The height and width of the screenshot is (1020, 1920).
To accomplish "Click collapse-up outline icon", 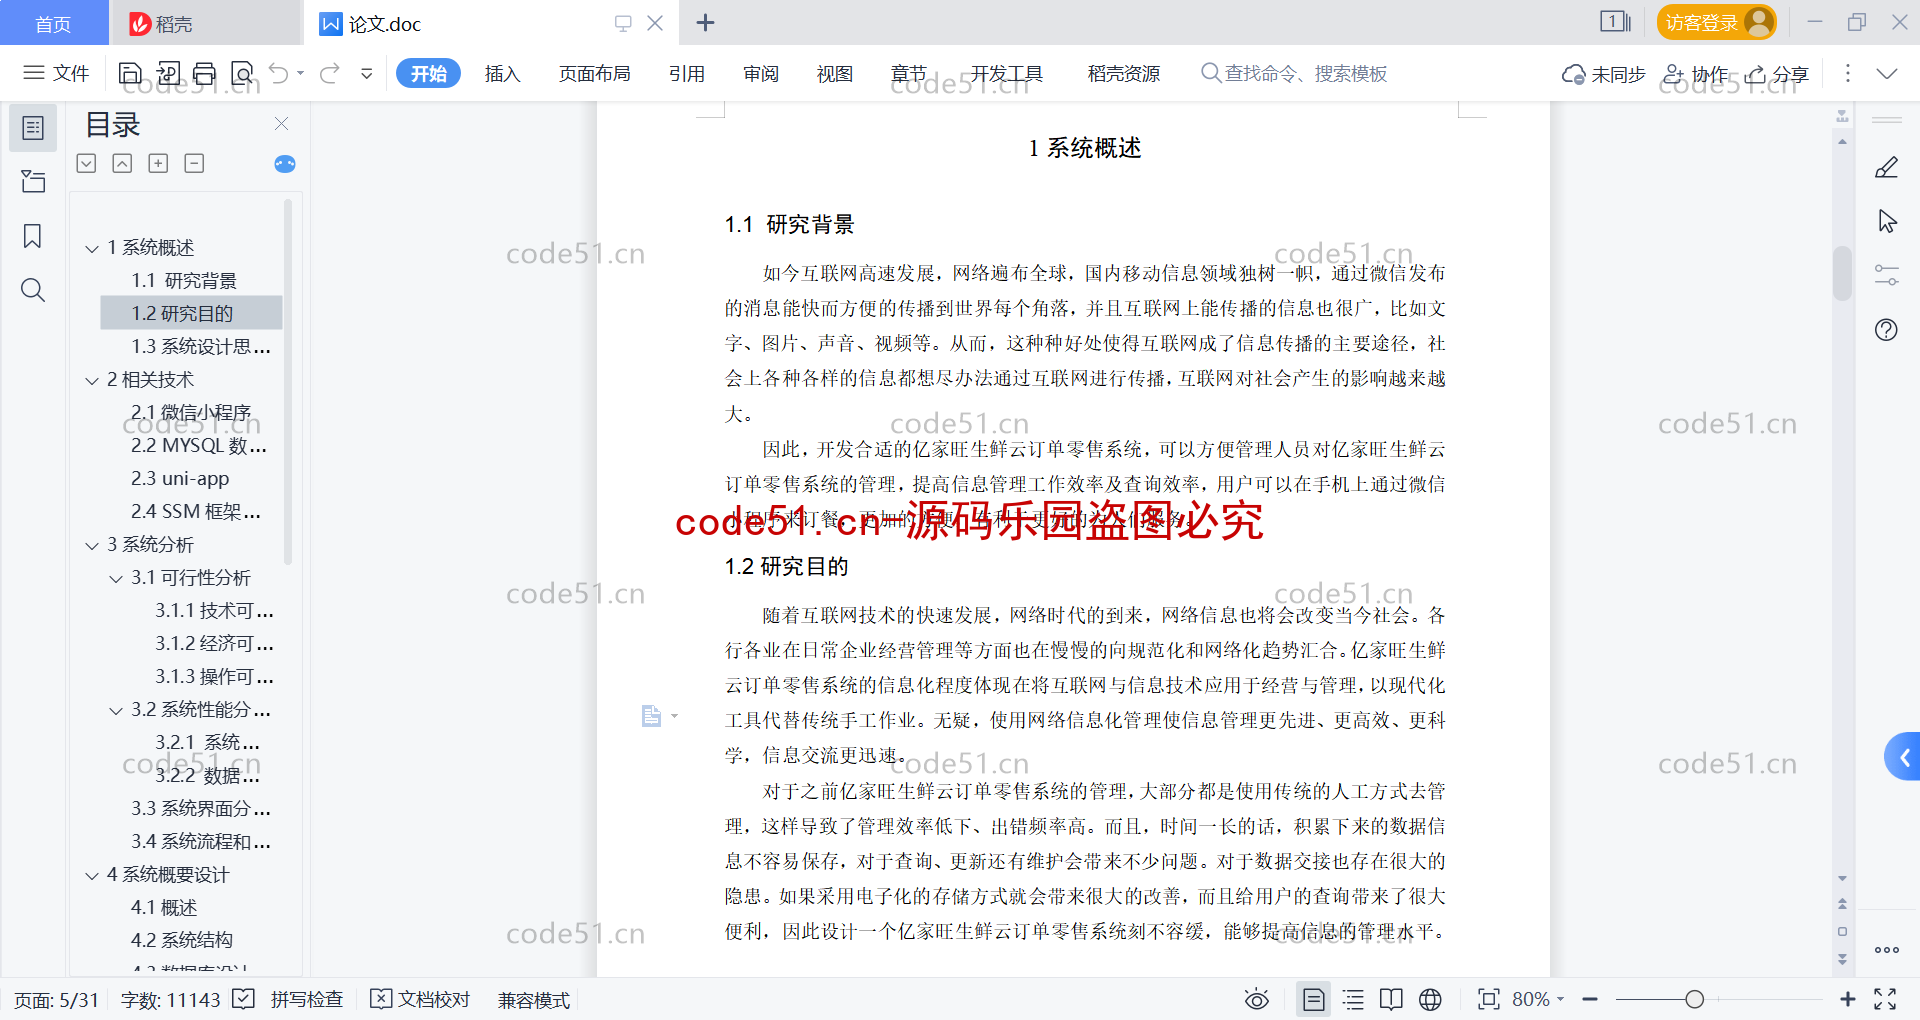I will click(122, 163).
